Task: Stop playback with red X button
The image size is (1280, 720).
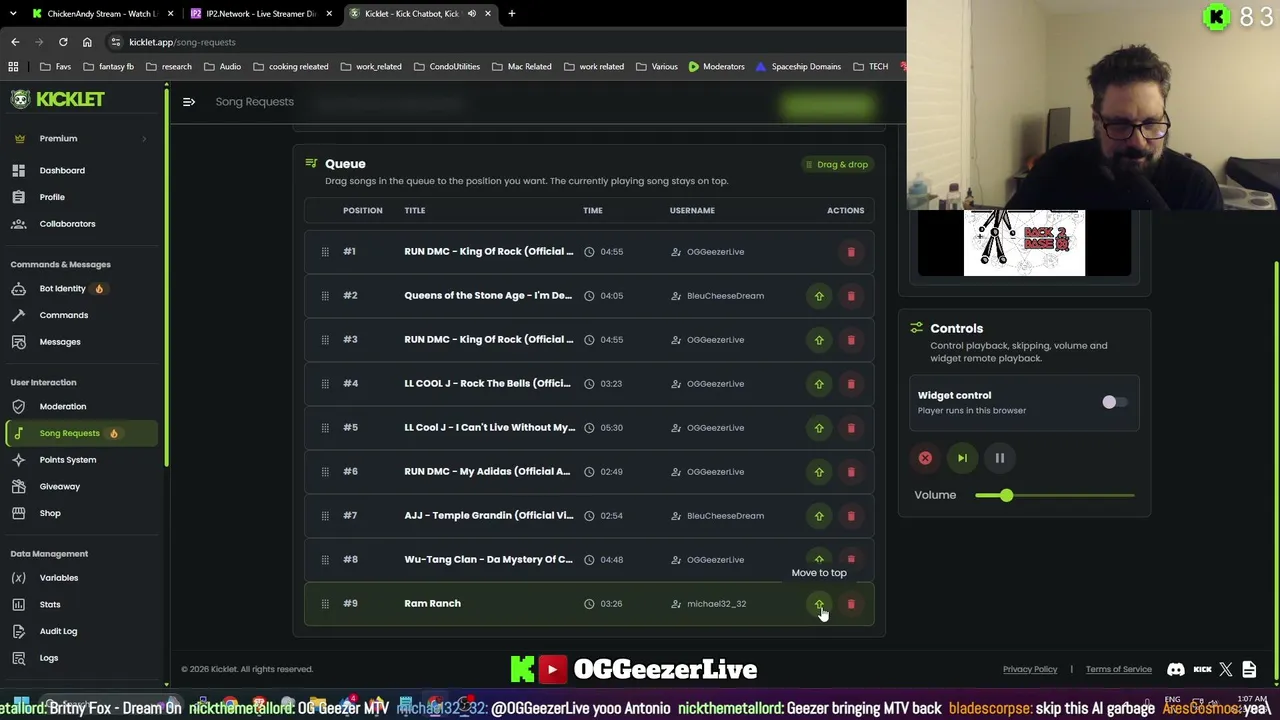Action: pyautogui.click(x=925, y=458)
